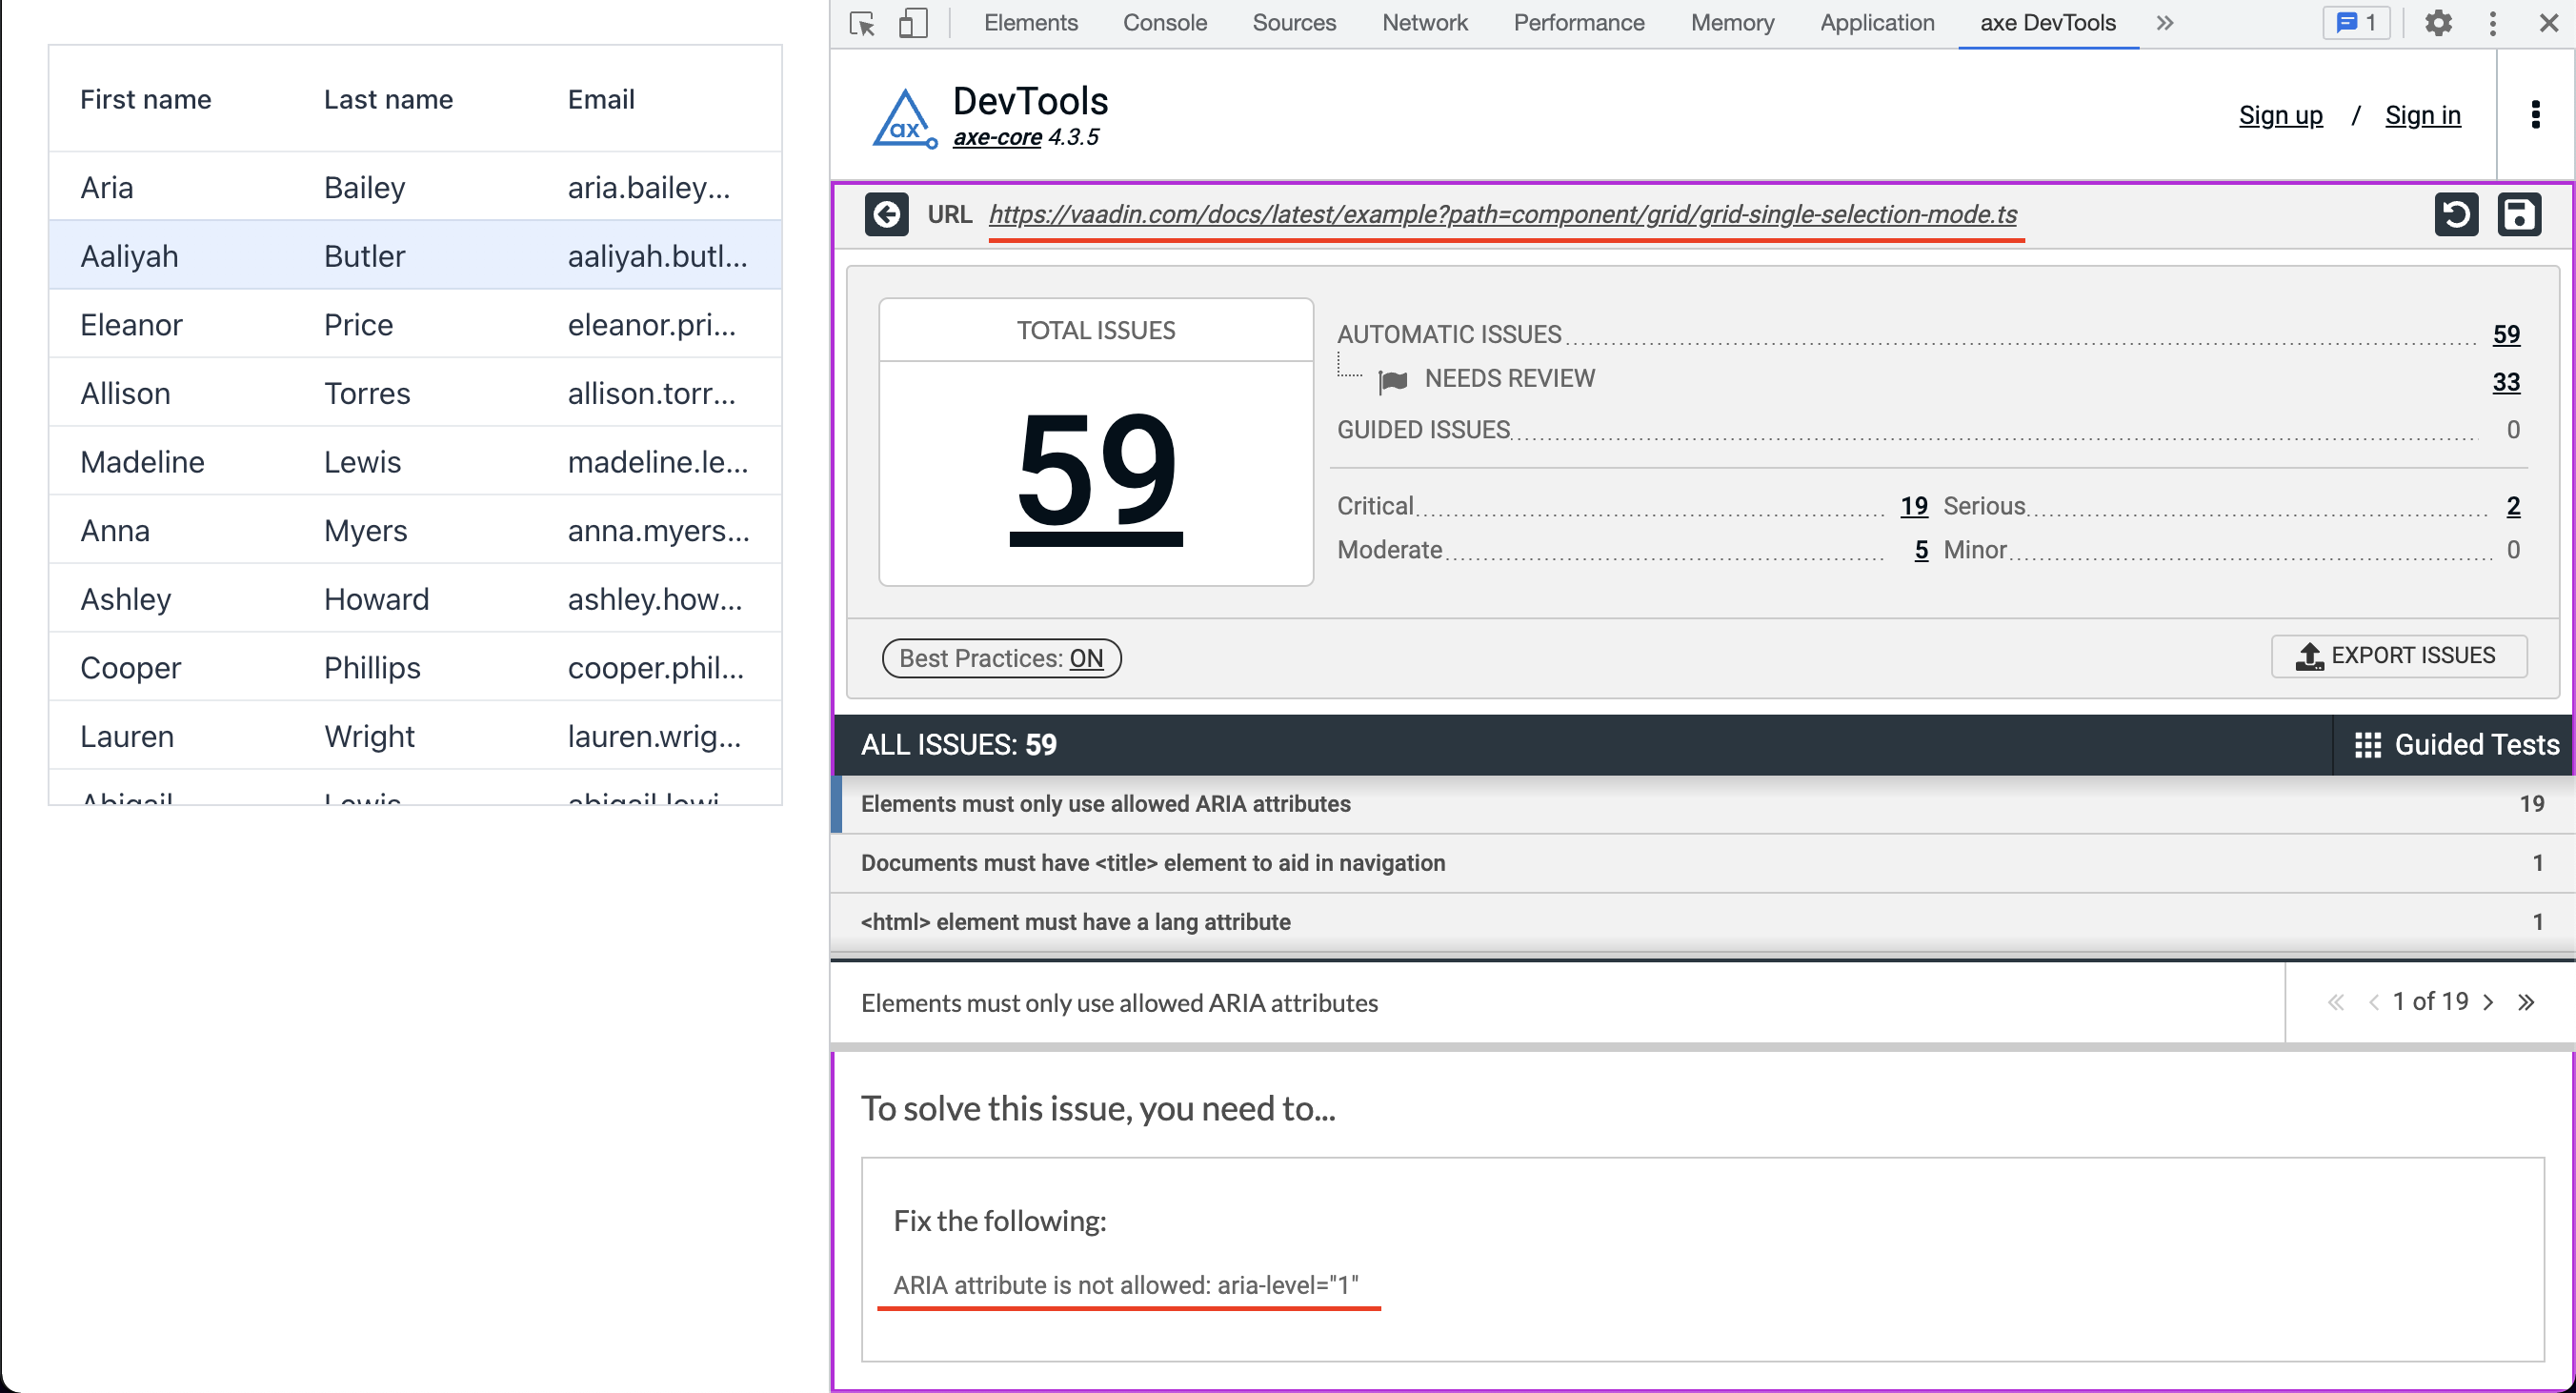Click the Issues comment badge icon
The image size is (2576, 1393).
pyautogui.click(x=2356, y=22)
